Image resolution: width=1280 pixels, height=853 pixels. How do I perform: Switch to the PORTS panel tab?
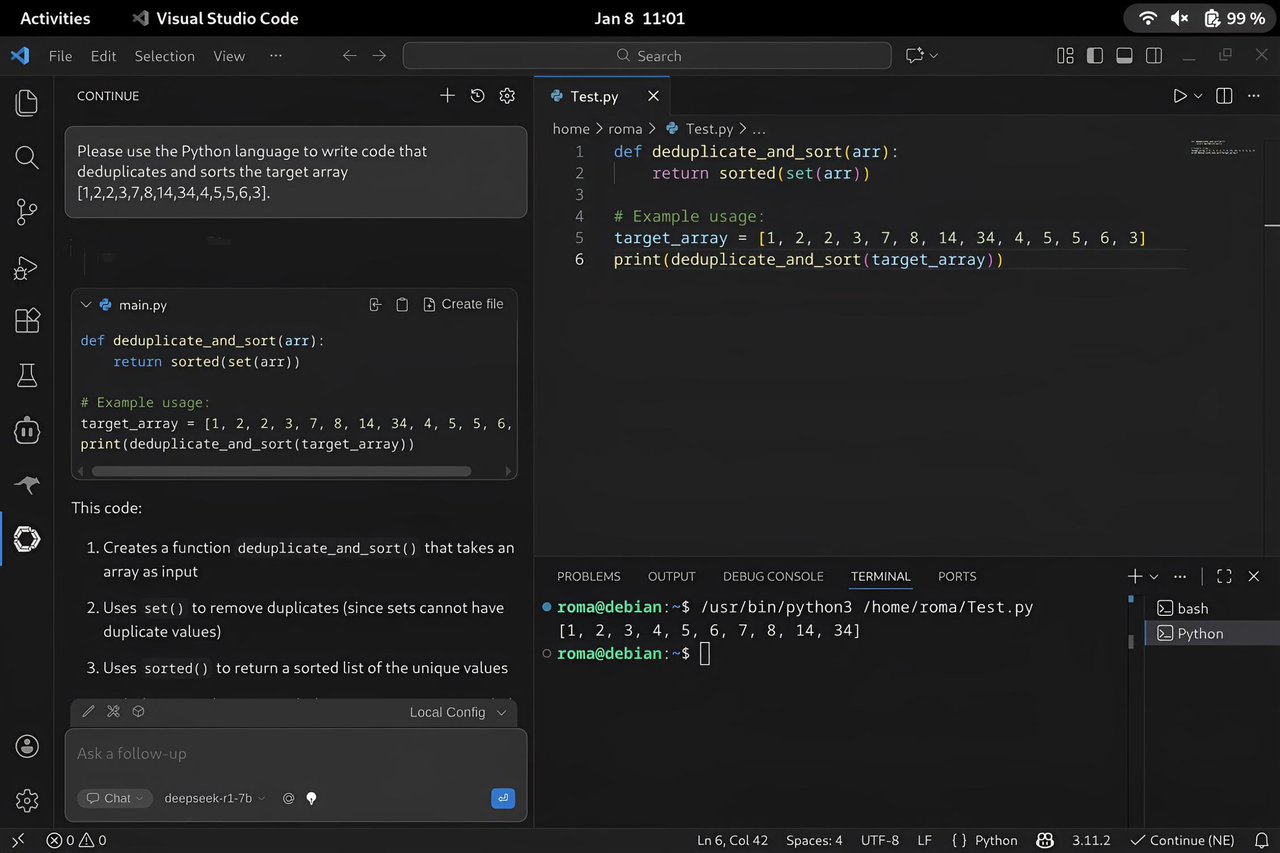tap(957, 576)
